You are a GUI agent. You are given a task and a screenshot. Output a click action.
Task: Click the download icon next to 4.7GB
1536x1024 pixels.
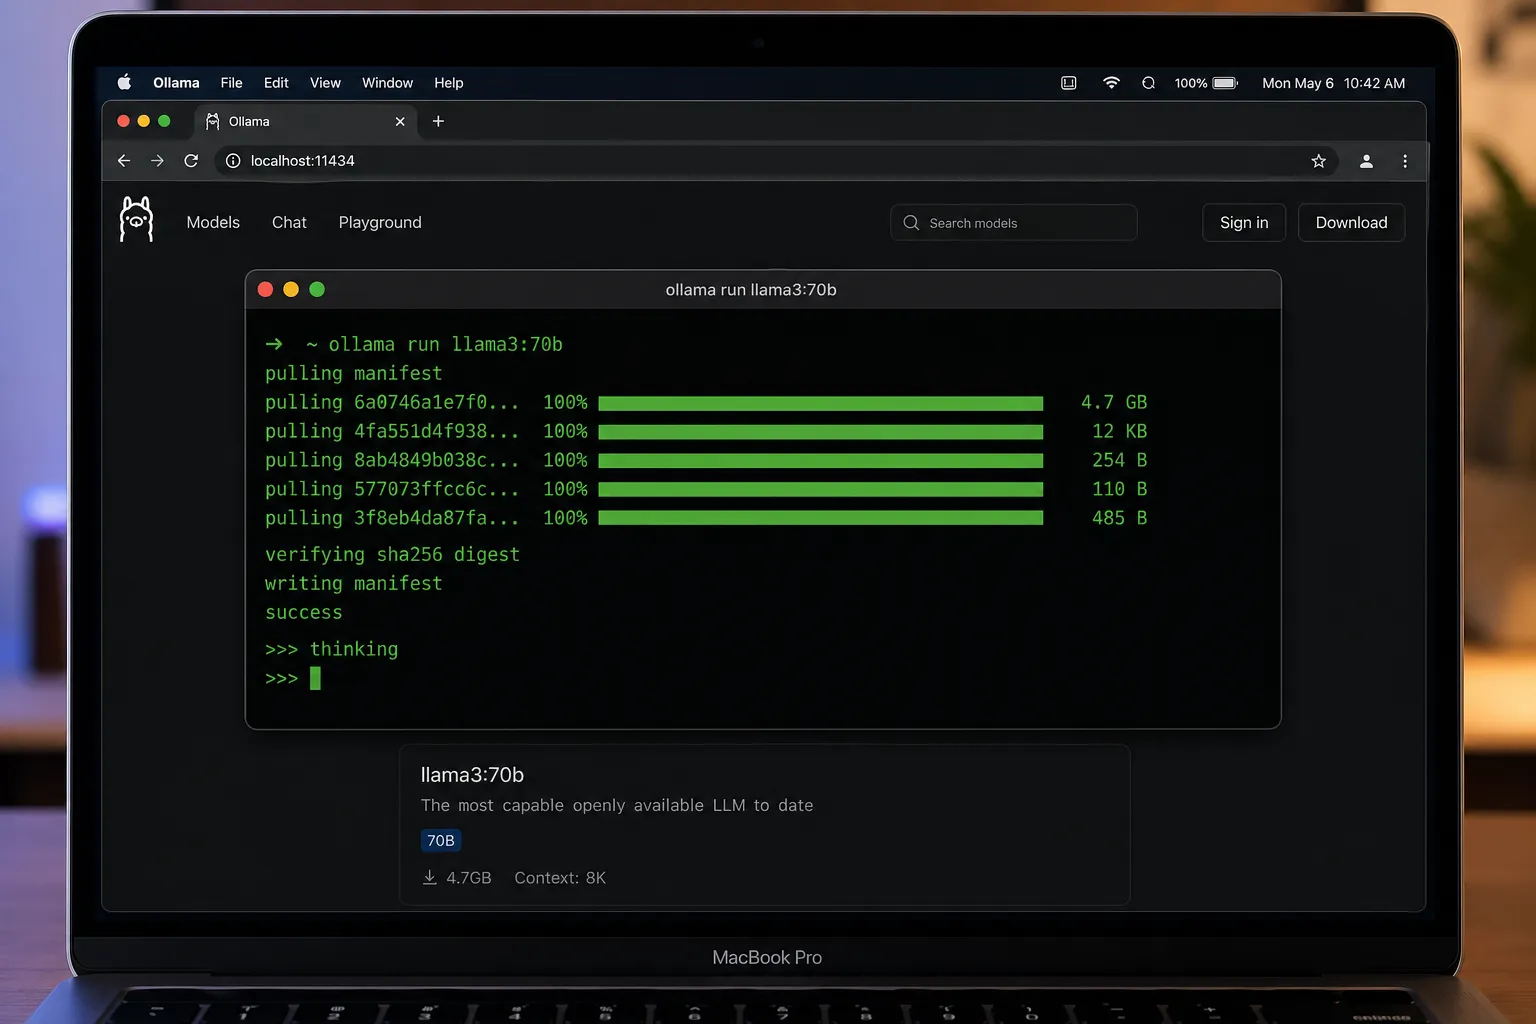point(428,877)
